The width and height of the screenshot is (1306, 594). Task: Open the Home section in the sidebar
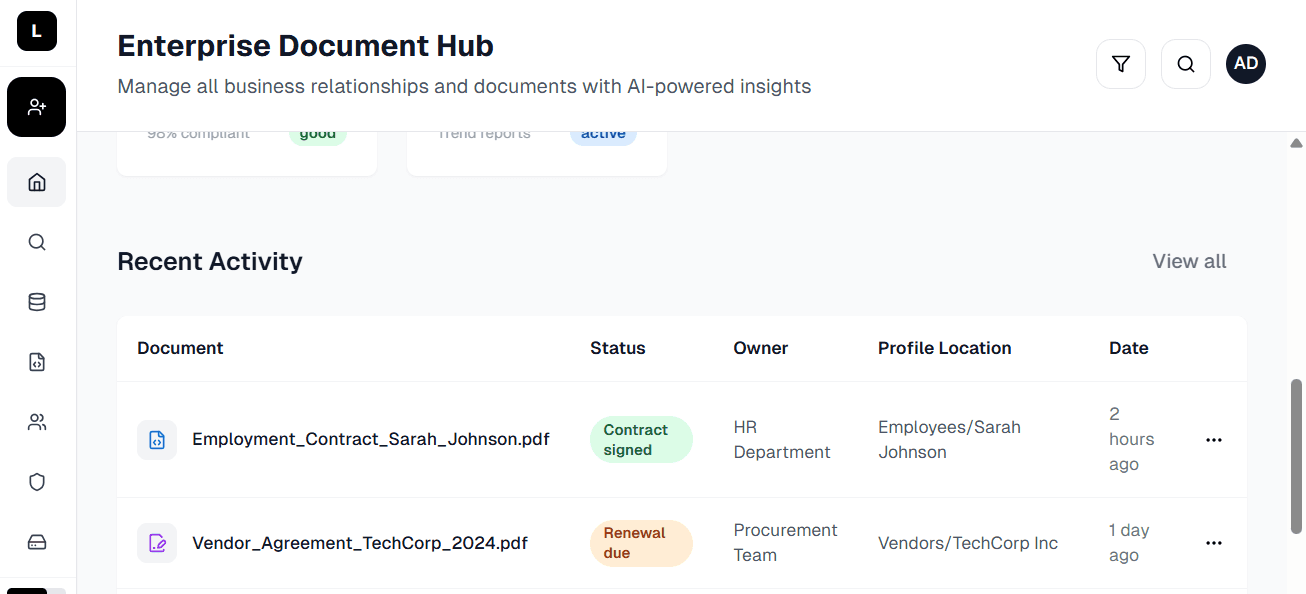(x=36, y=182)
